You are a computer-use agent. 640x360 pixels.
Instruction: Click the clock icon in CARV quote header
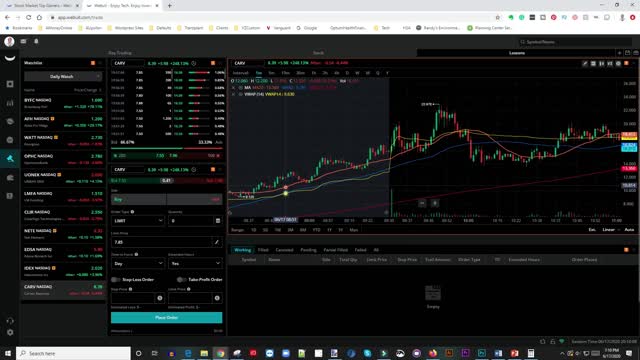click(x=193, y=63)
